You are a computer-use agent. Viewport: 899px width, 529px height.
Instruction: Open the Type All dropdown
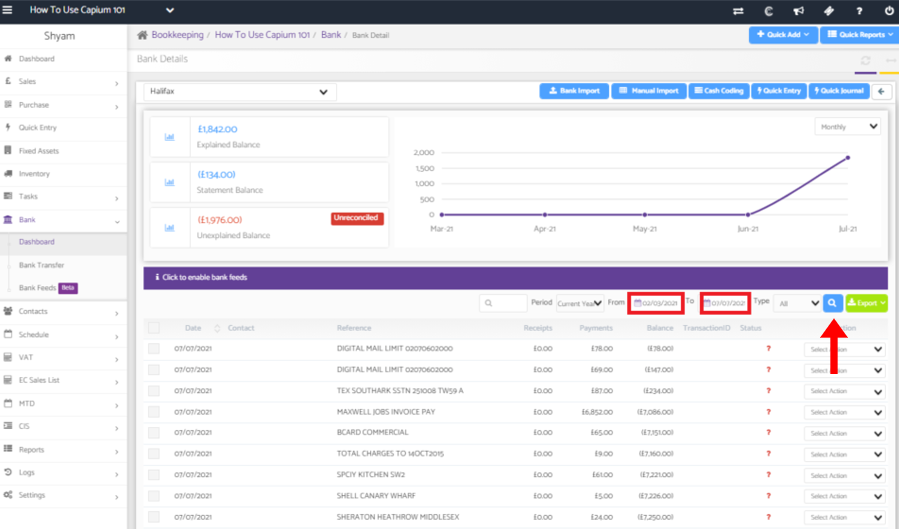point(797,303)
